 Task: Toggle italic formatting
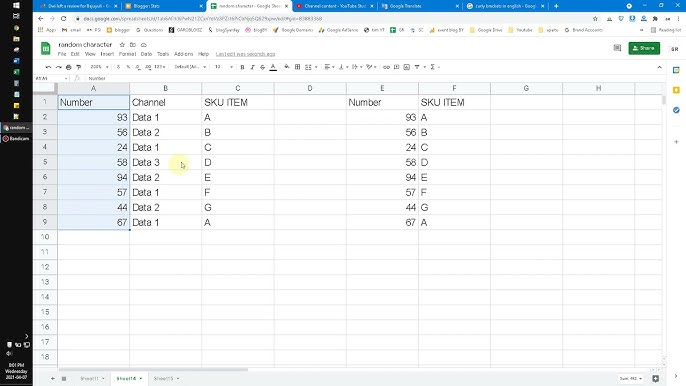click(x=252, y=67)
